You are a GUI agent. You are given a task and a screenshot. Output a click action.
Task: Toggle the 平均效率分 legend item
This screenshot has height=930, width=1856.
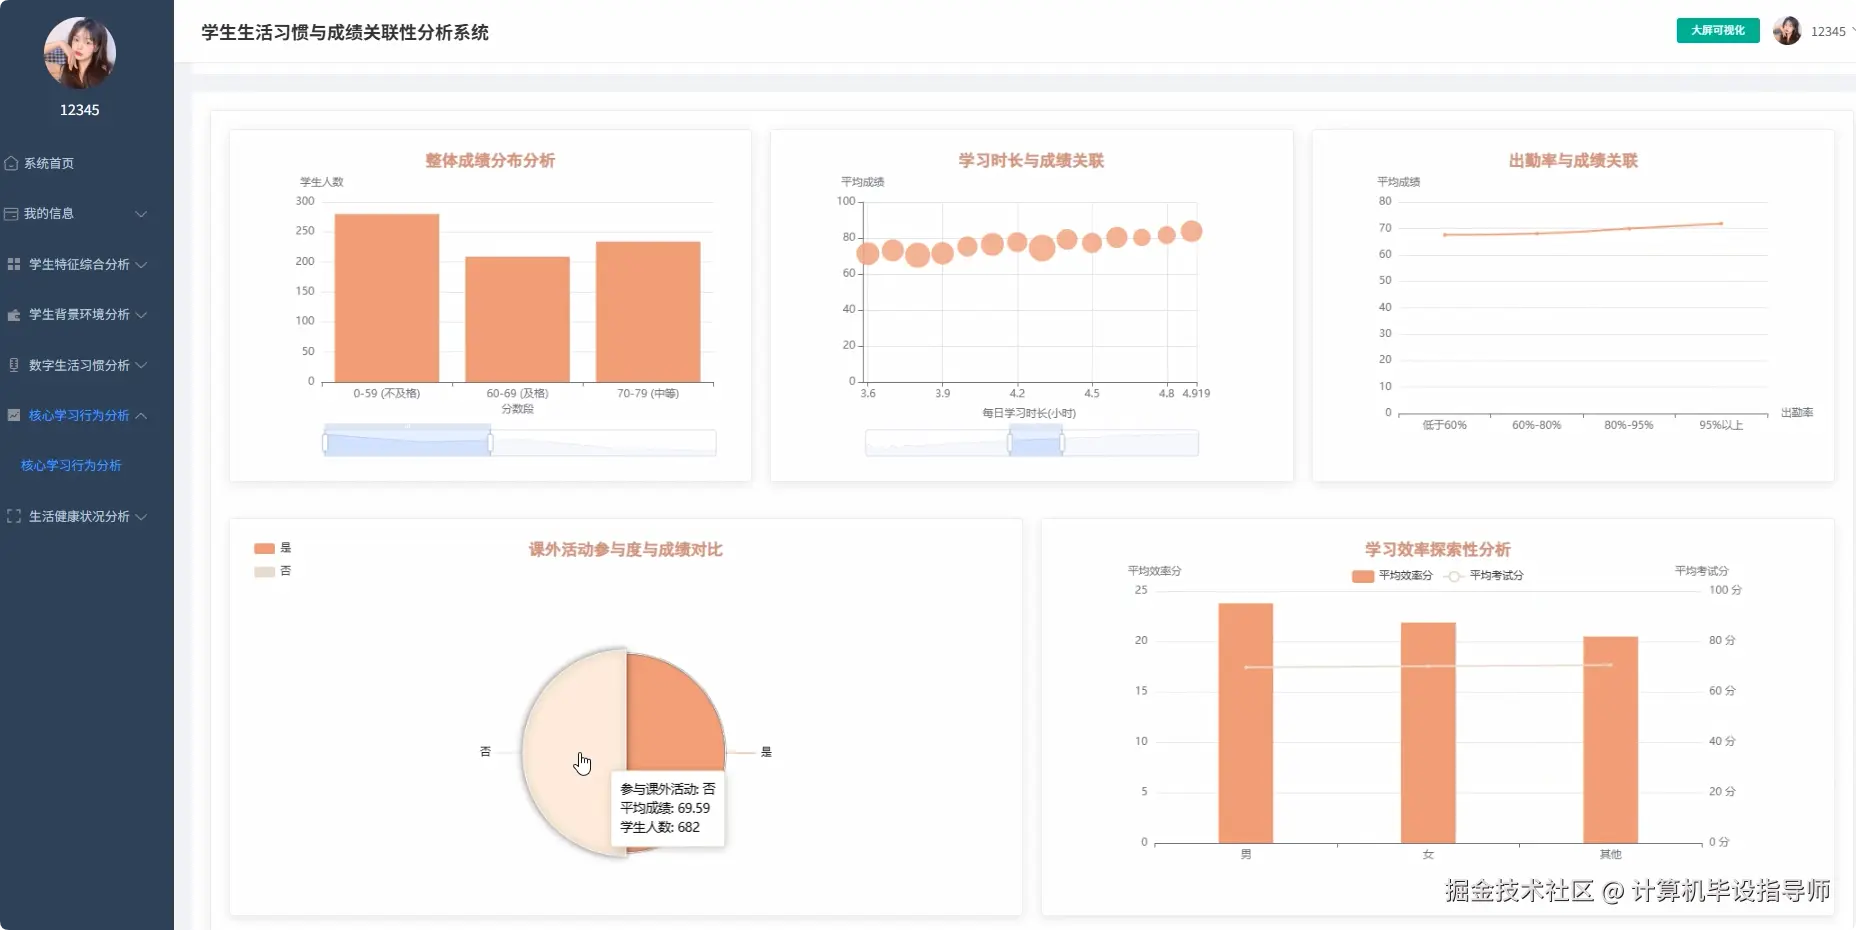tap(1392, 576)
